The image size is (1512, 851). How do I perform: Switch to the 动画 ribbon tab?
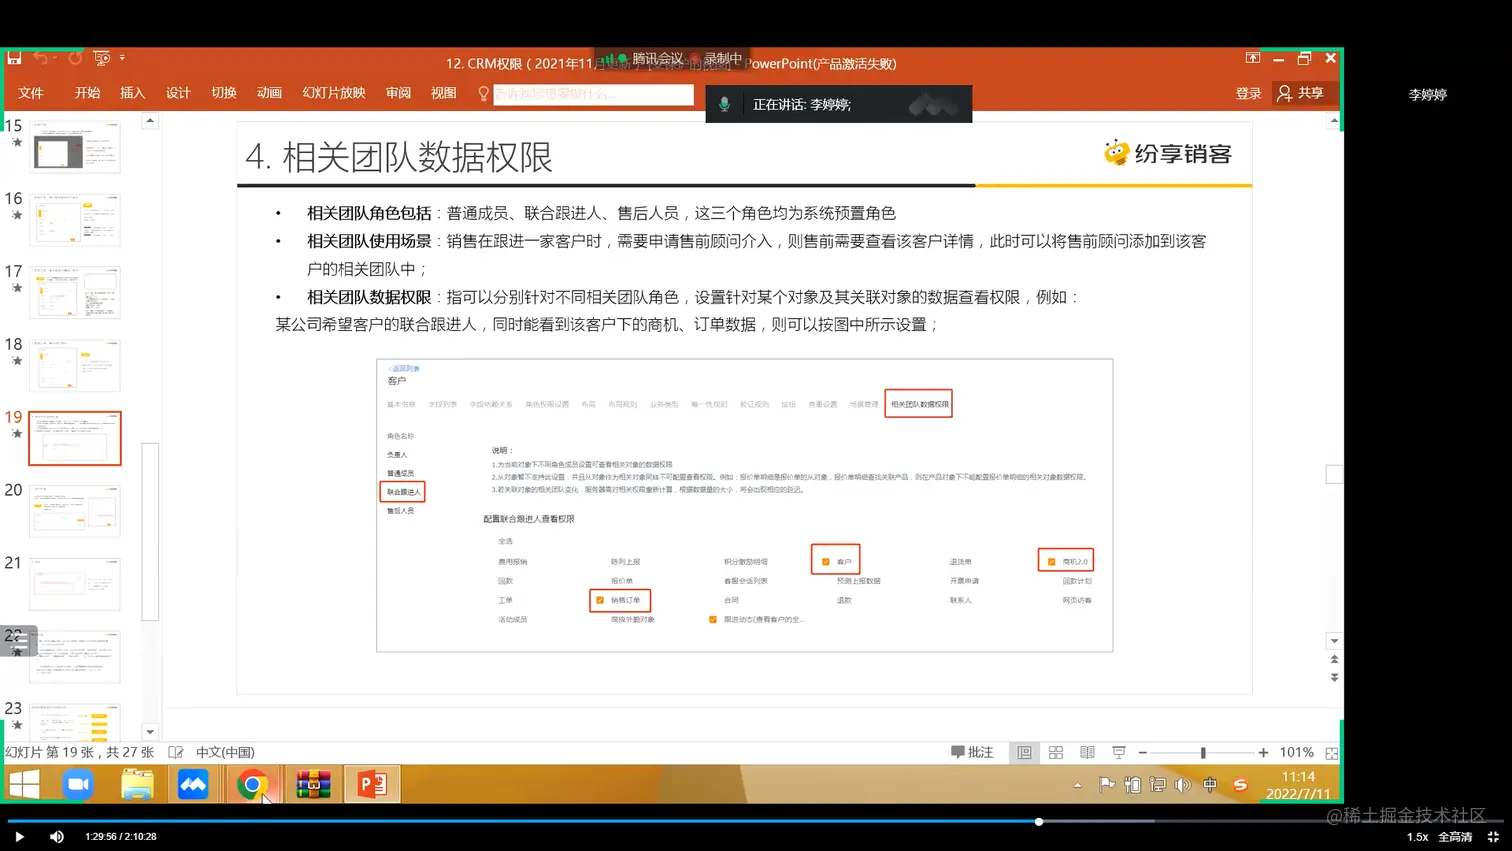coord(269,93)
